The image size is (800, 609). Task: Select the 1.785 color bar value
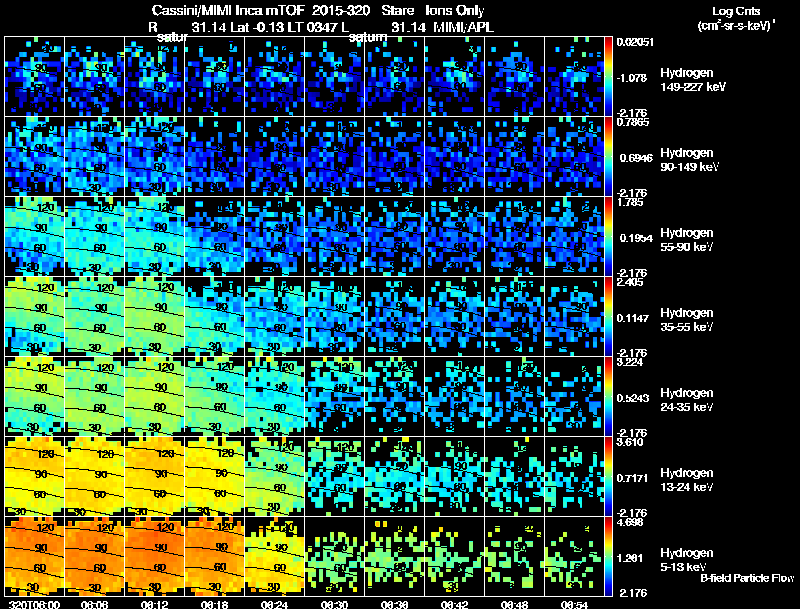coord(630,202)
